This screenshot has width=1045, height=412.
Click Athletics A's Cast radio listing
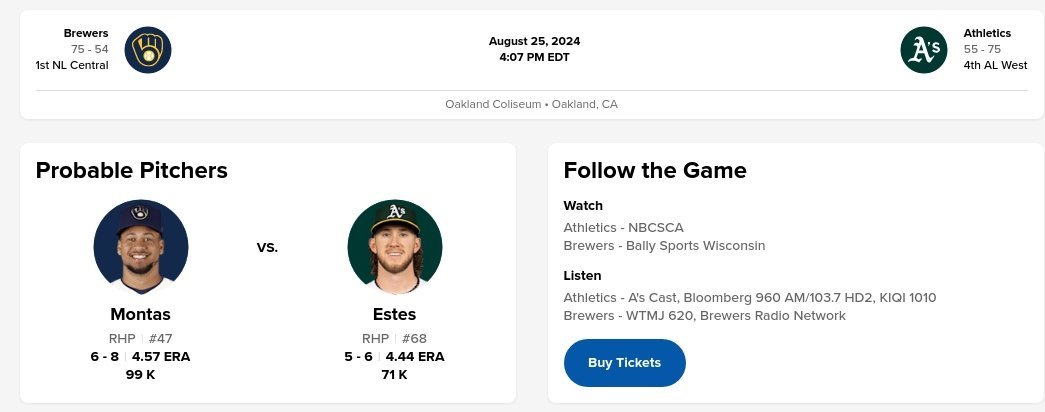[749, 297]
